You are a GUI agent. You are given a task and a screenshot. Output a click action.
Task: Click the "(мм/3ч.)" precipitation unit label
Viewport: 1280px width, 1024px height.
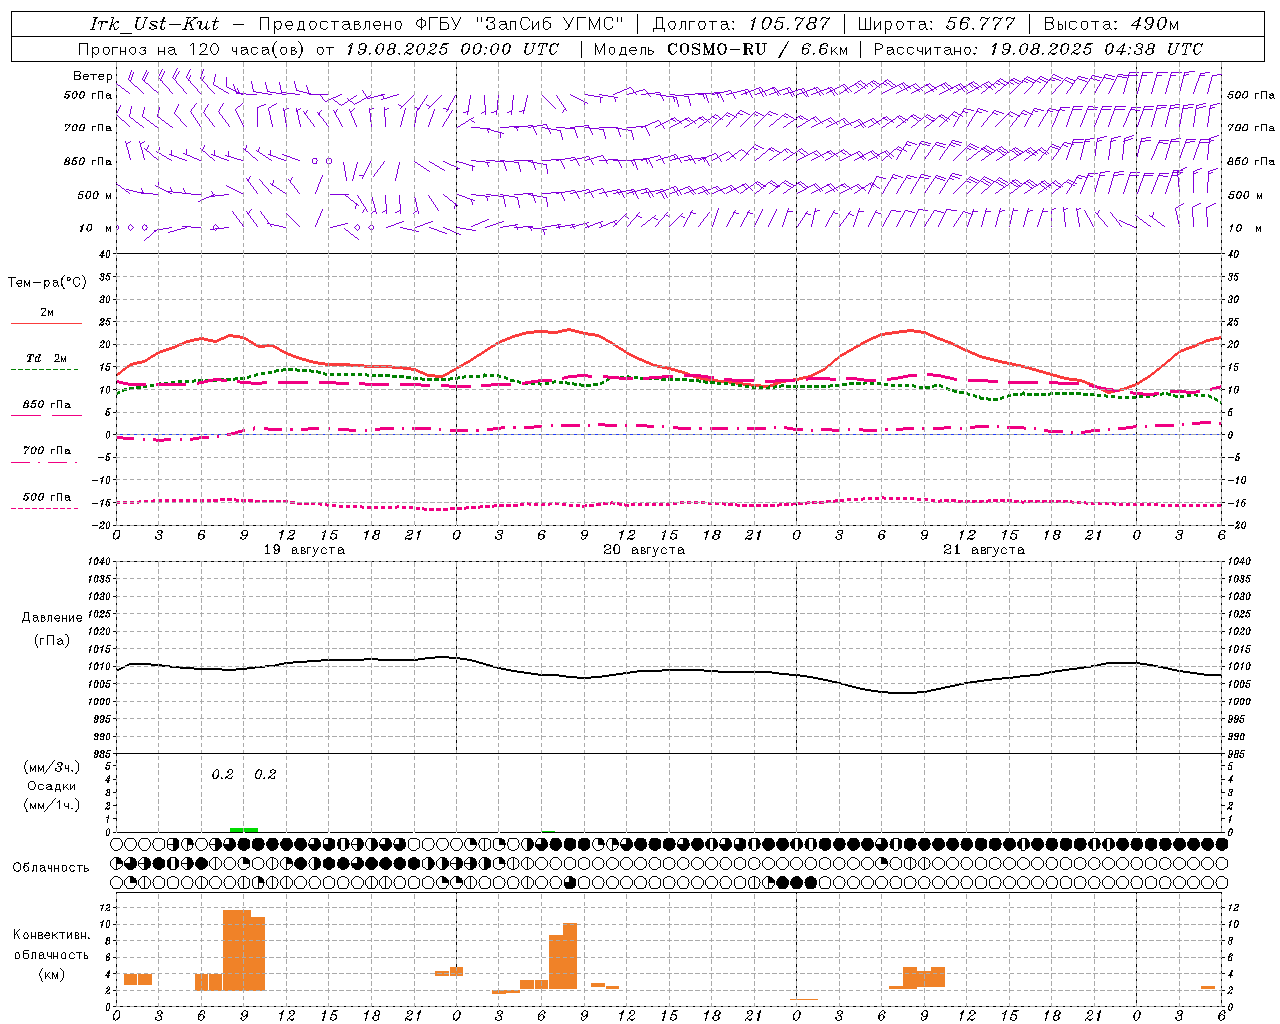pyautogui.click(x=52, y=767)
